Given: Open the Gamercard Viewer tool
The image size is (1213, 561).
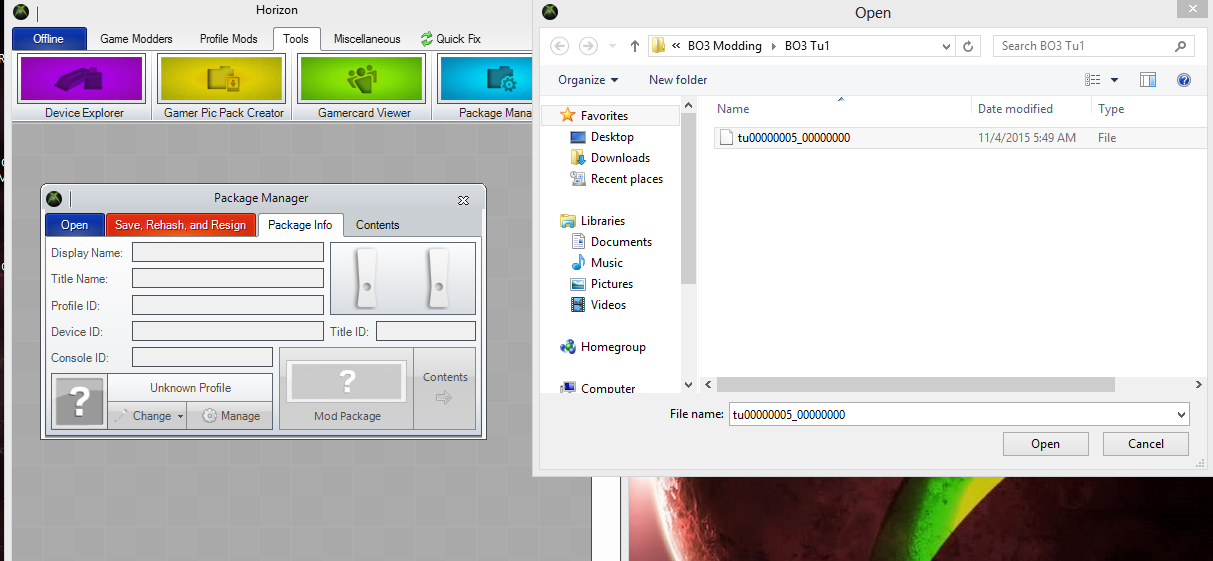Looking at the screenshot, I should 362,87.
